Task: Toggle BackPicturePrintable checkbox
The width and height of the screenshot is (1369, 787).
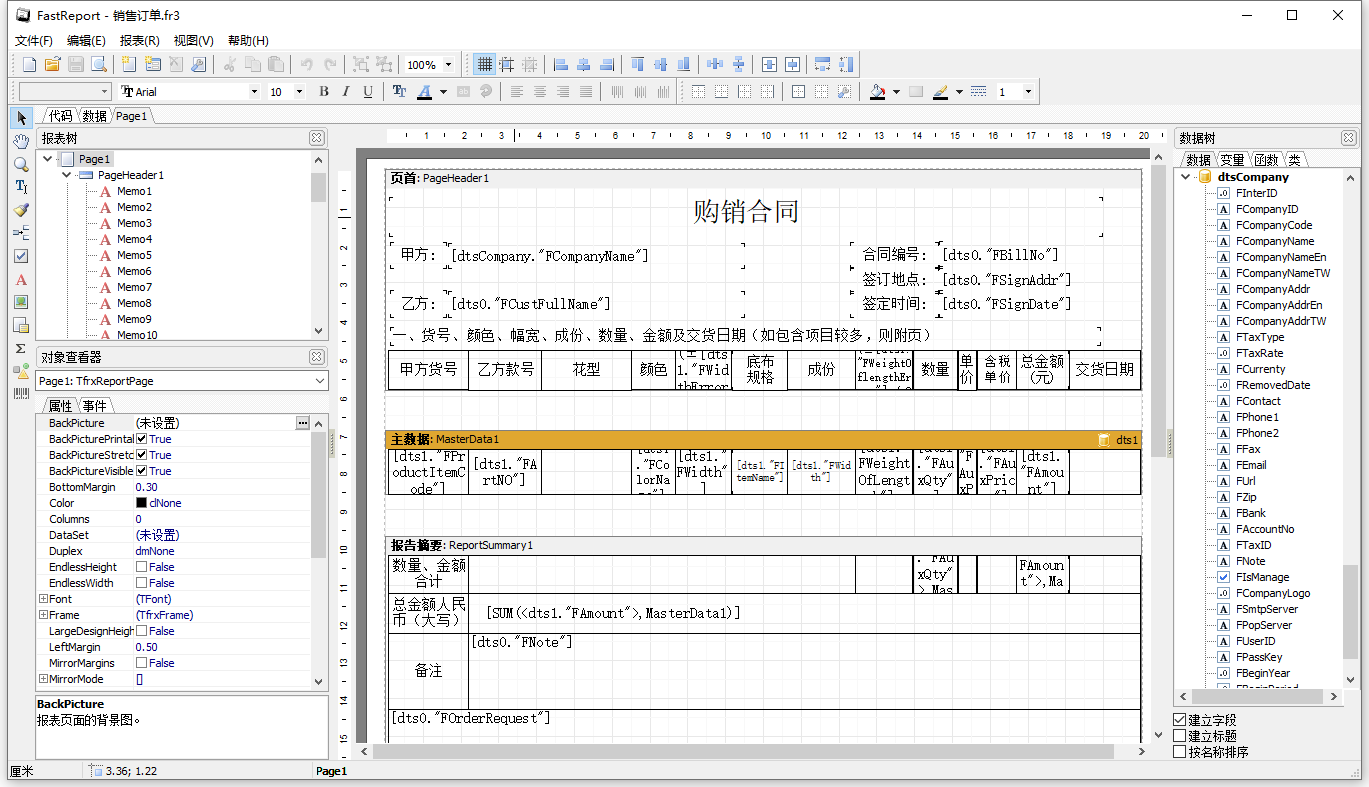Action: [x=142, y=439]
